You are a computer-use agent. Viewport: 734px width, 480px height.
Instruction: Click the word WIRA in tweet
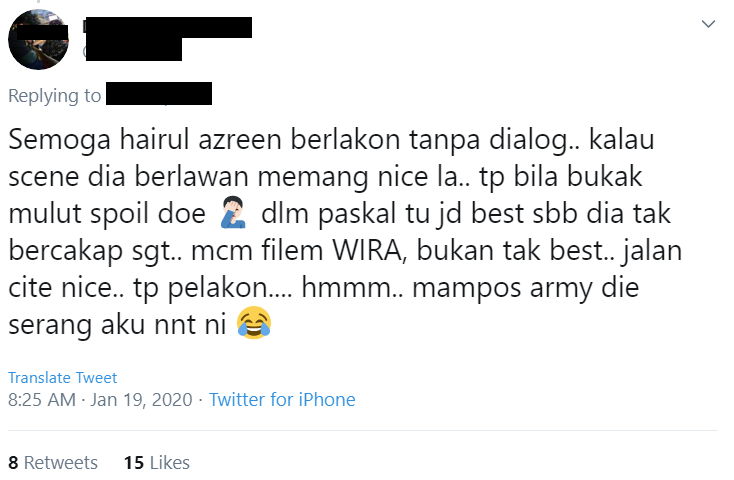point(367,250)
